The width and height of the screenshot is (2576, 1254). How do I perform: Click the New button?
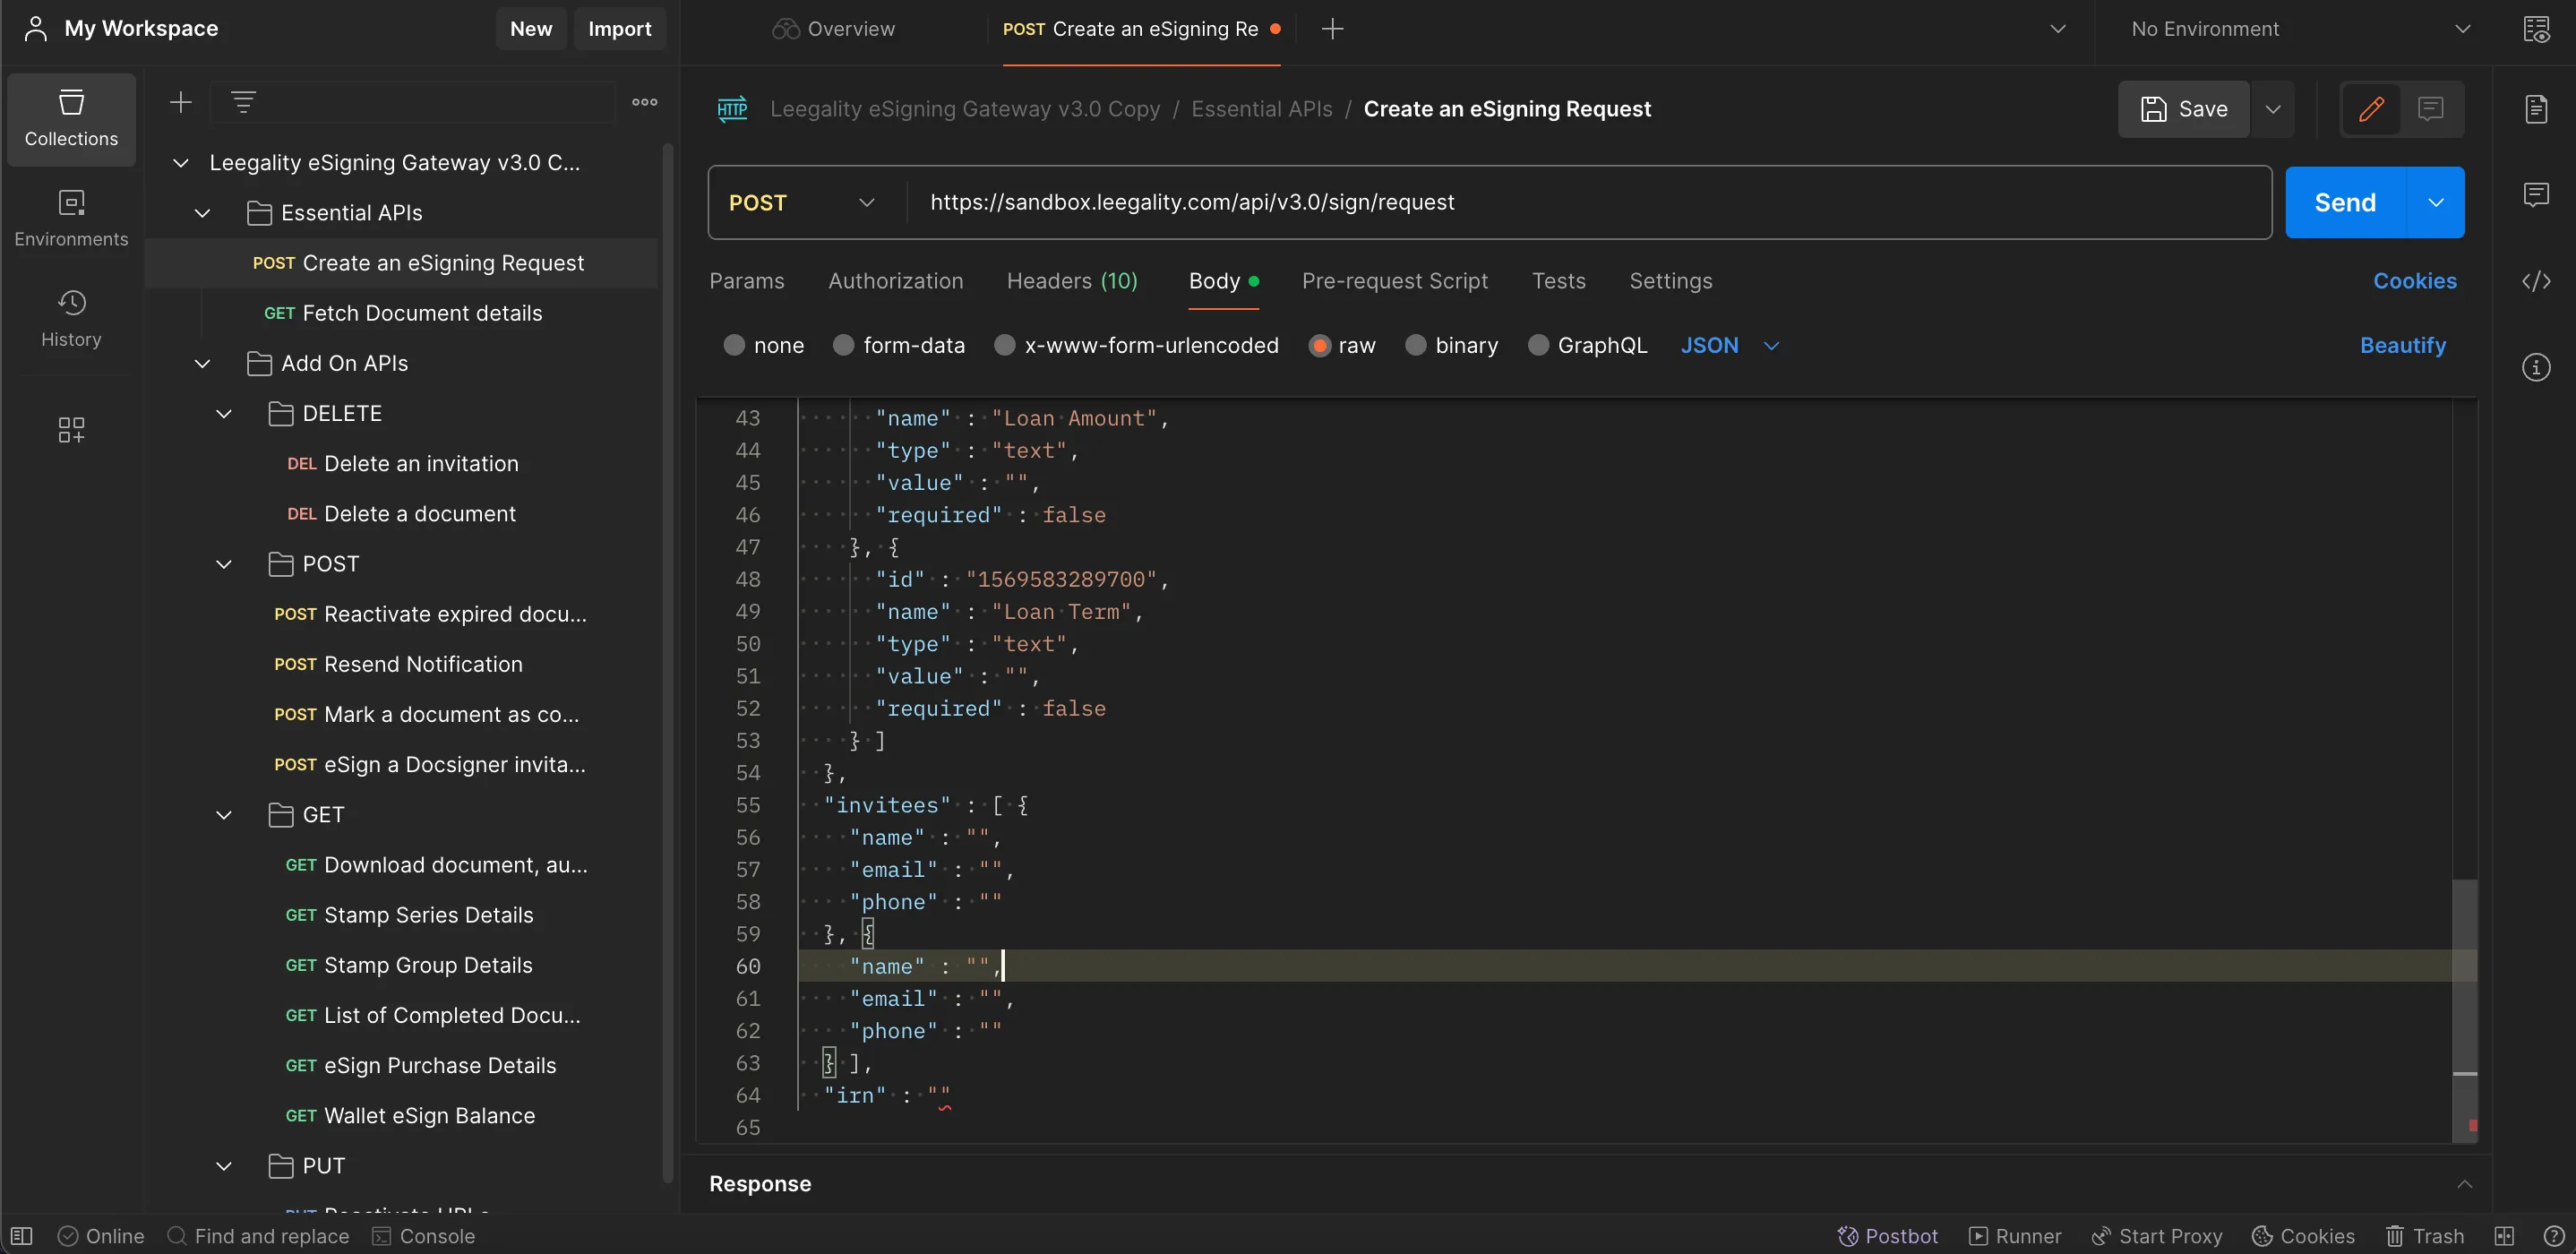pyautogui.click(x=531, y=29)
